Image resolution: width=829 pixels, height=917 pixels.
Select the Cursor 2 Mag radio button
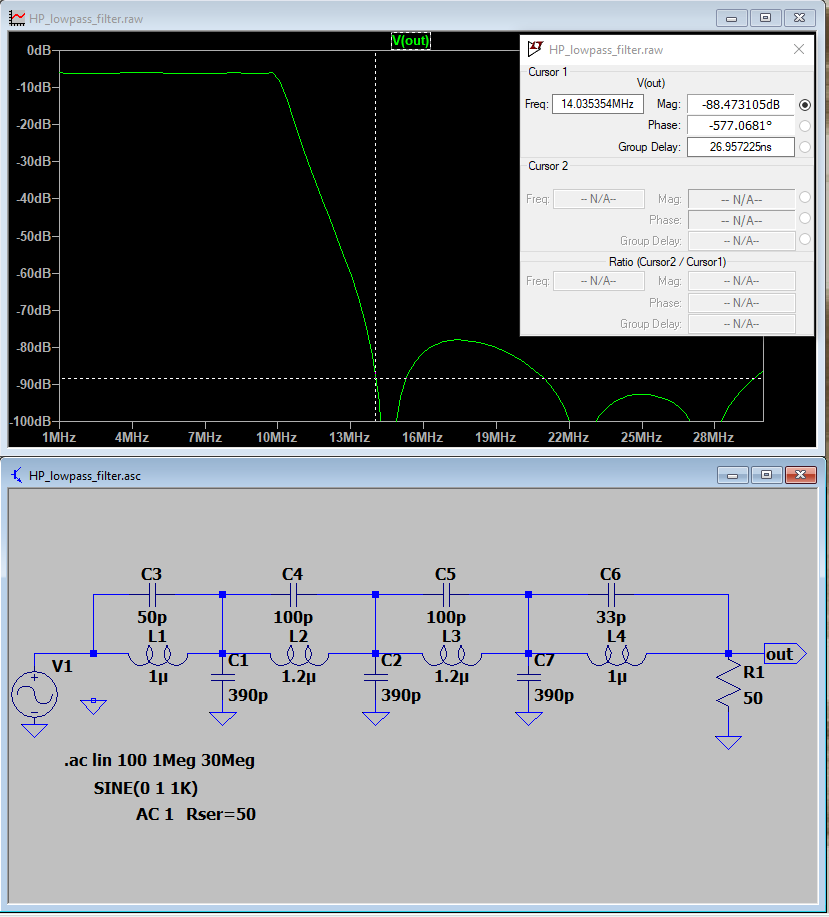click(805, 198)
